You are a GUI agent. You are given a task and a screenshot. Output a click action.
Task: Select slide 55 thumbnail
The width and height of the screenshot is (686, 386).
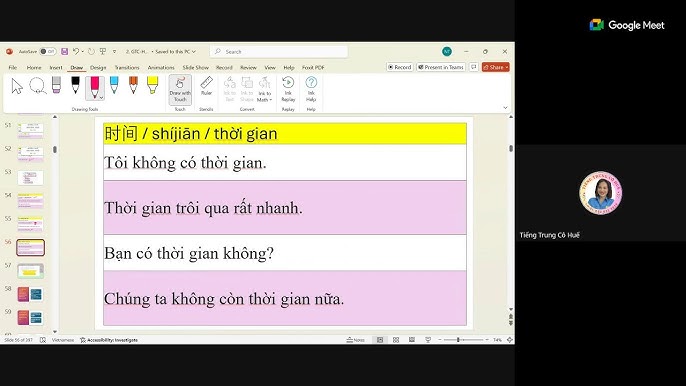click(x=30, y=224)
